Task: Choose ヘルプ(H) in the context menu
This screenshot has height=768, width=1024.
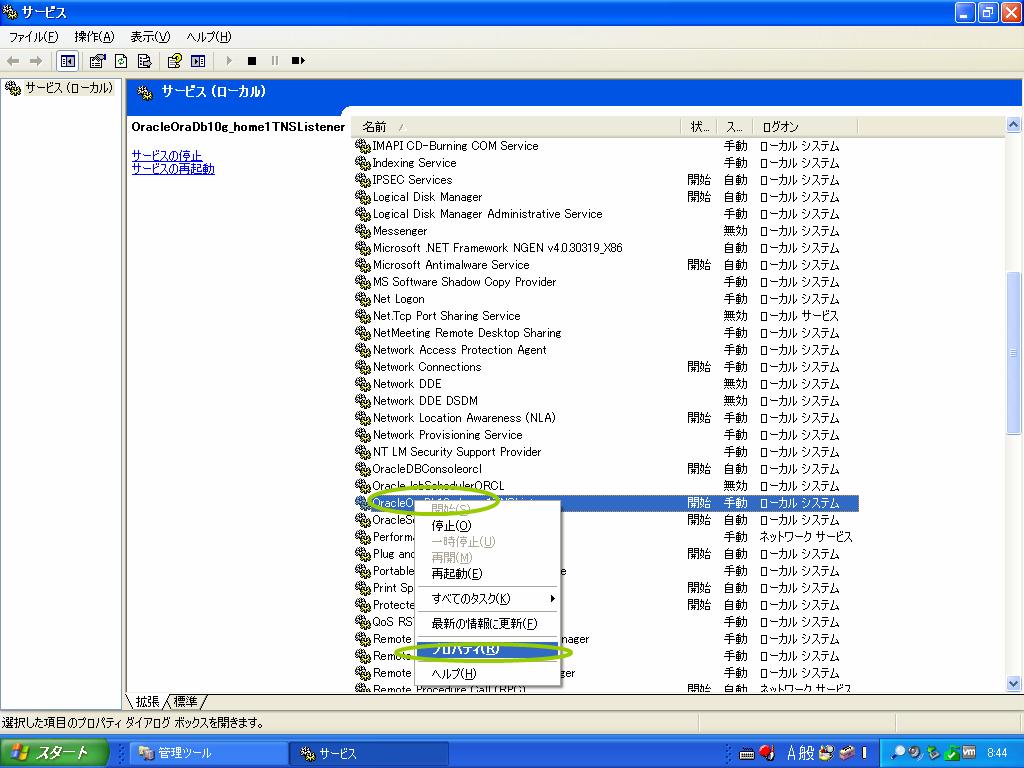Action: [487, 673]
